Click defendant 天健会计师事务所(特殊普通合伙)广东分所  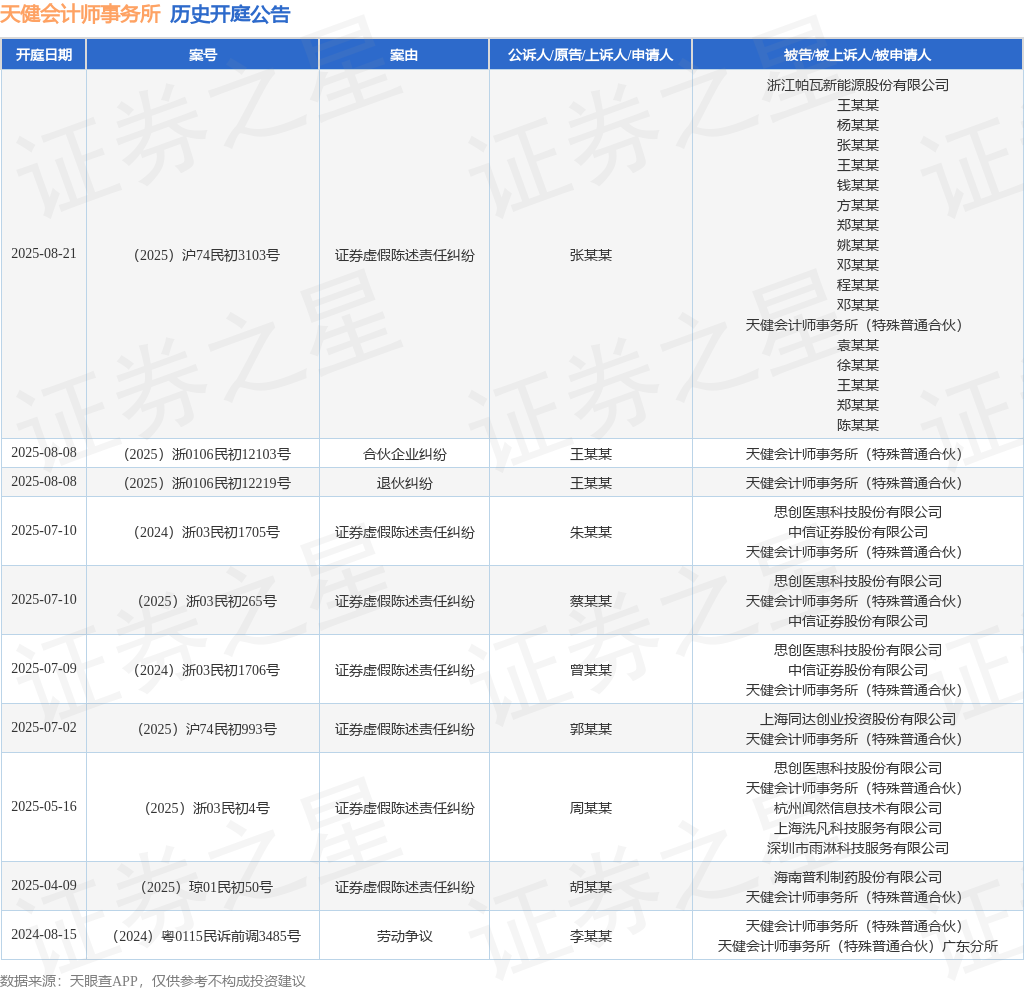click(857, 946)
